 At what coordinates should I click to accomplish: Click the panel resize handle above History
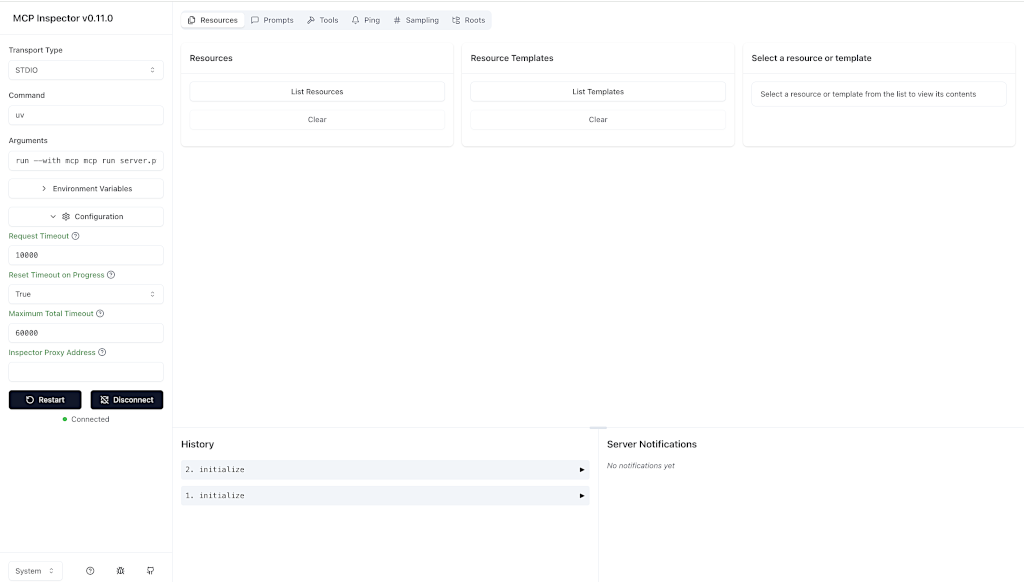click(x=598, y=428)
